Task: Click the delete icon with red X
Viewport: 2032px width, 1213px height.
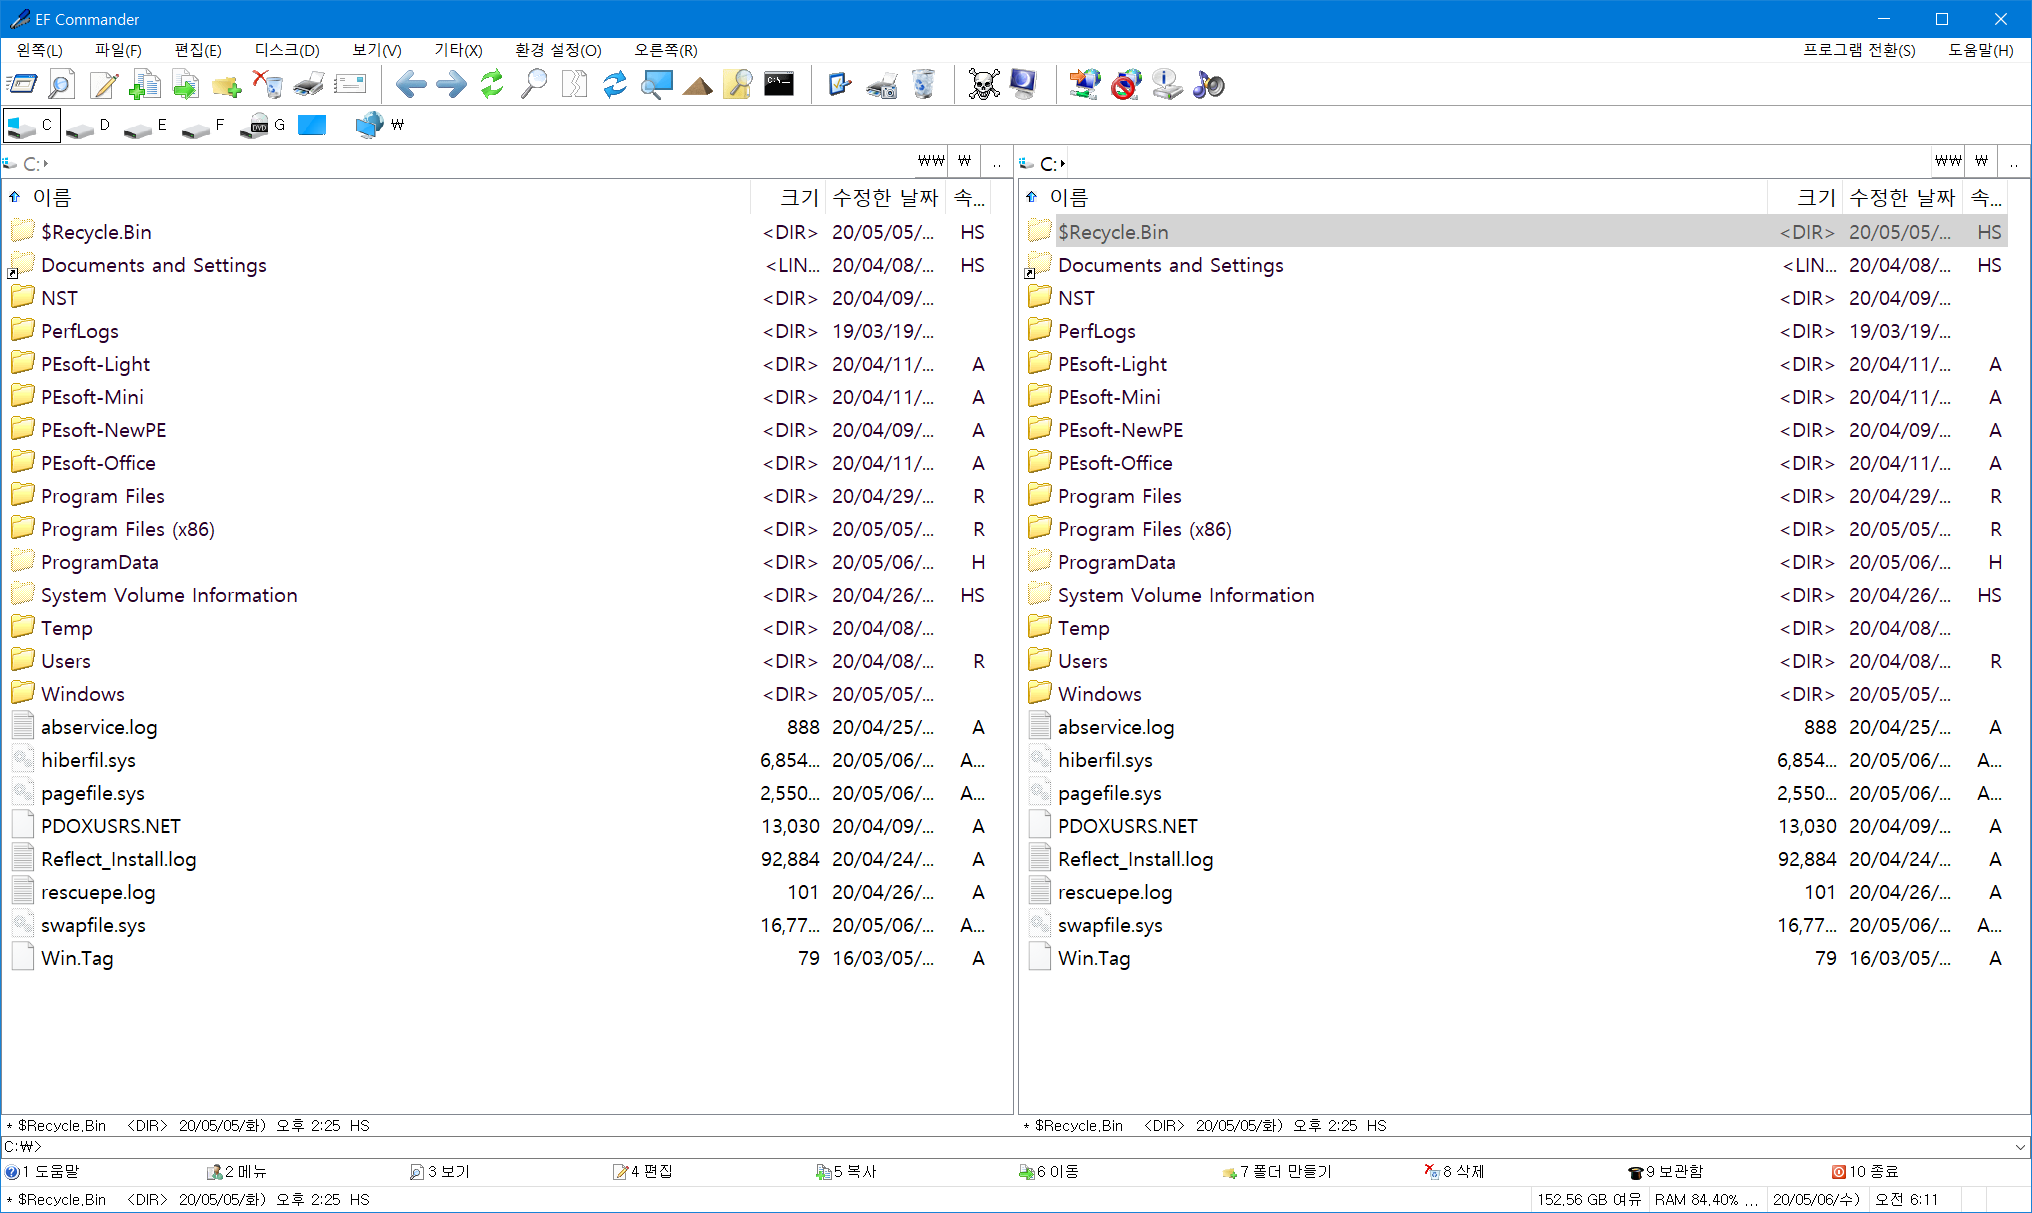Action: pos(267,85)
